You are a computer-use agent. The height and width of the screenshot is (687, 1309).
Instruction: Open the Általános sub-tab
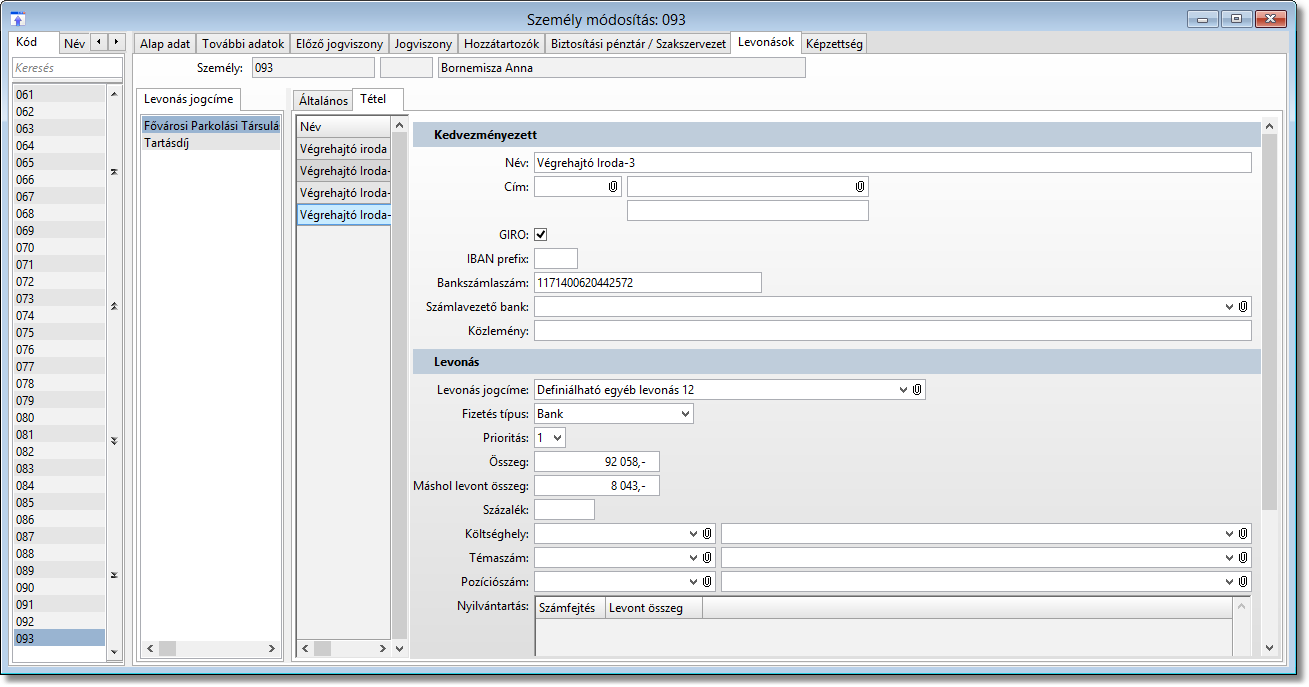click(x=322, y=101)
